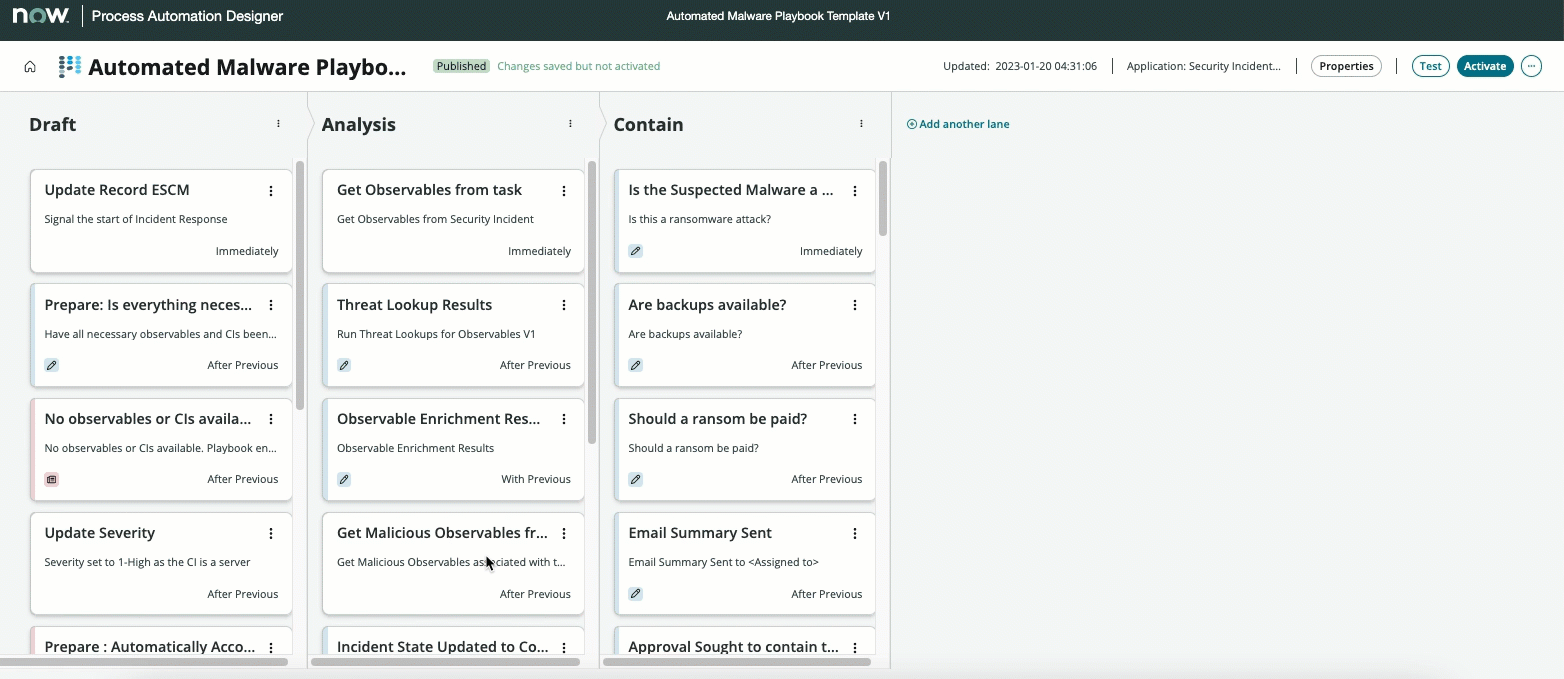Click the pencil icon on the Threat Lookup Results card

[344, 365]
